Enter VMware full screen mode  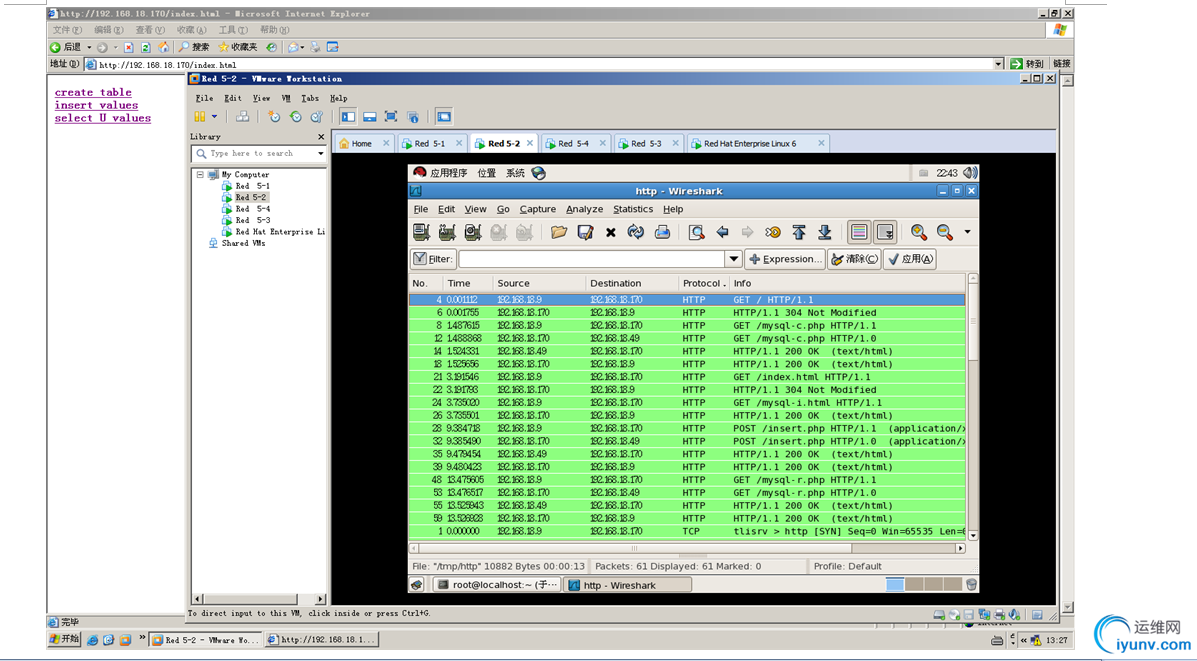click(x=391, y=117)
